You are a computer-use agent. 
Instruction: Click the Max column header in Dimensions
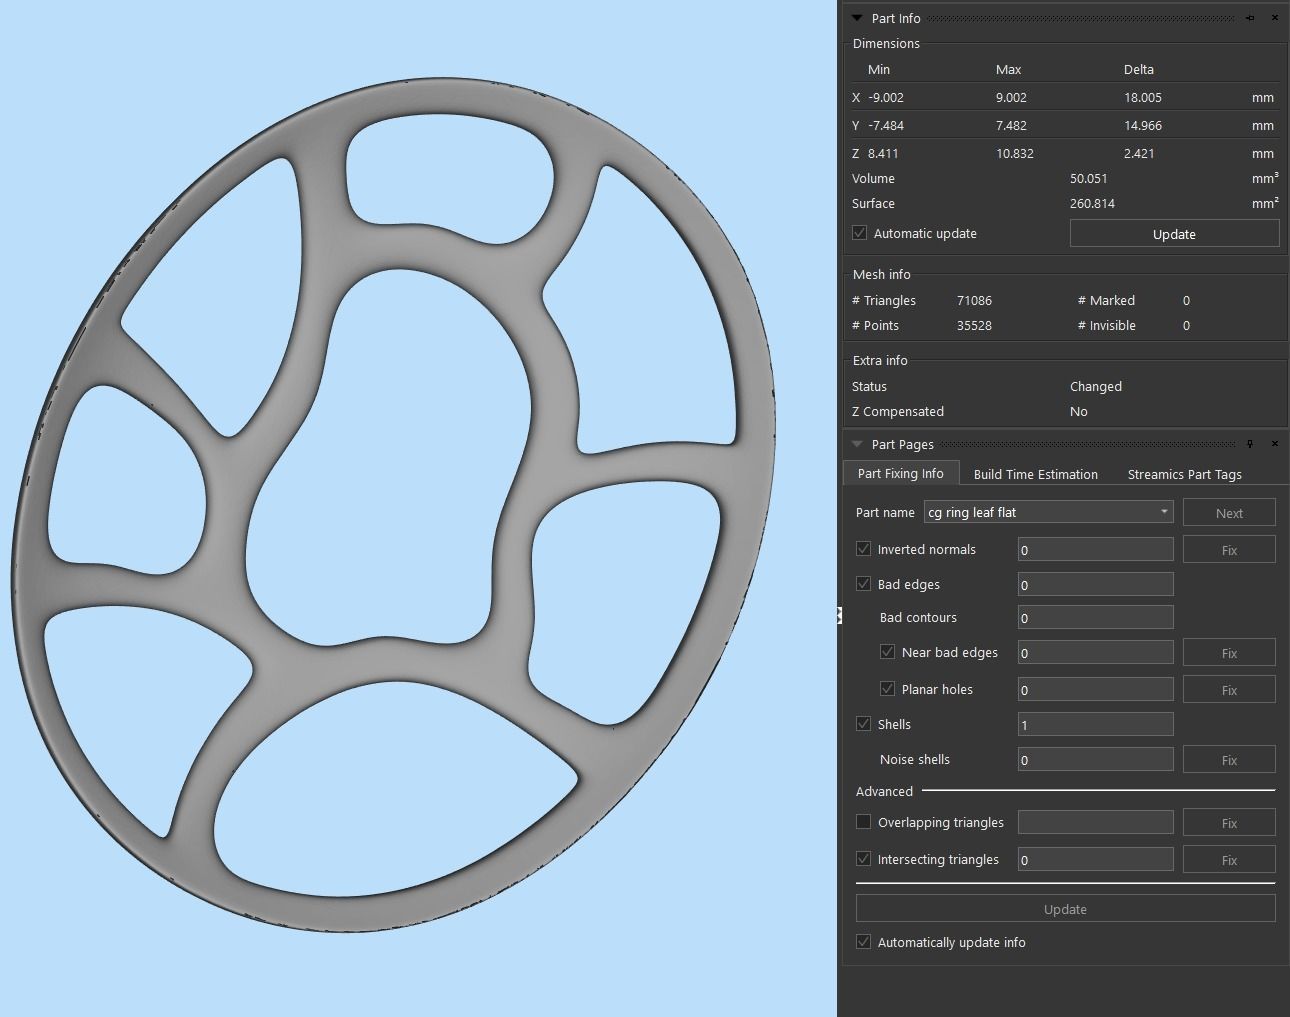pyautogui.click(x=1009, y=69)
